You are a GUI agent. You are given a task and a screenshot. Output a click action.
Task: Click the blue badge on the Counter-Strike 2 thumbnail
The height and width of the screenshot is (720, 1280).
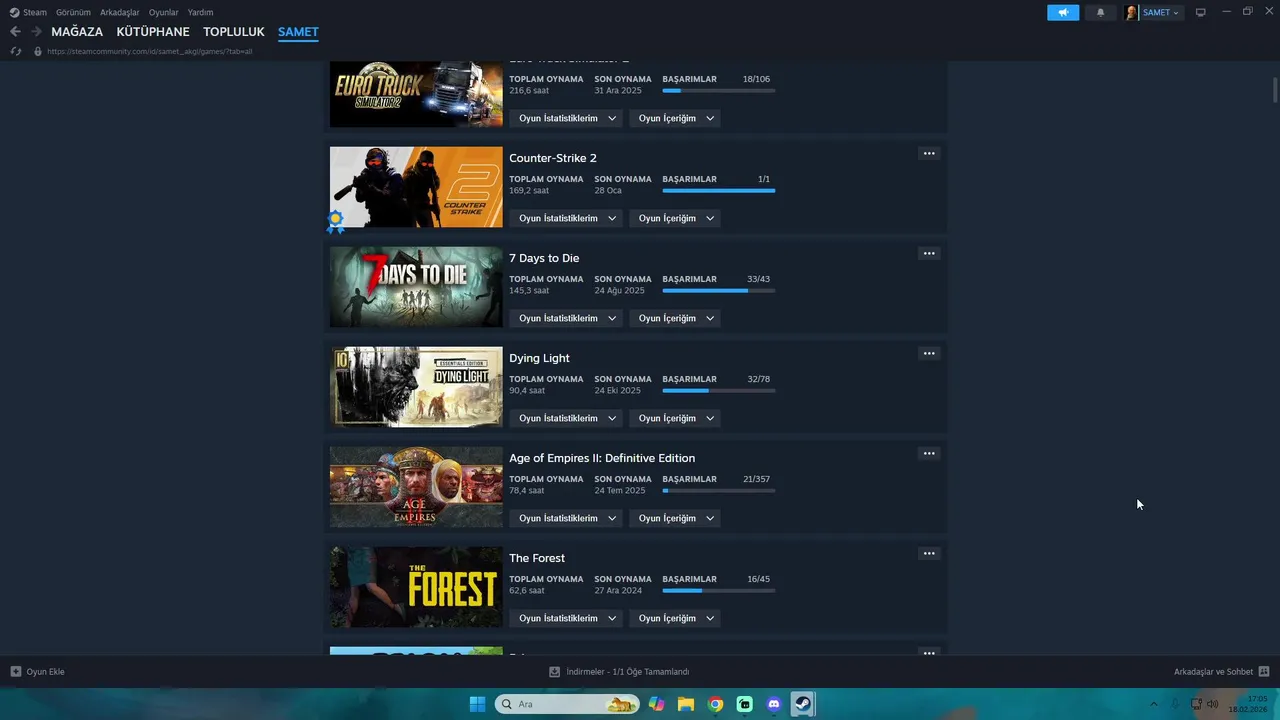click(335, 221)
